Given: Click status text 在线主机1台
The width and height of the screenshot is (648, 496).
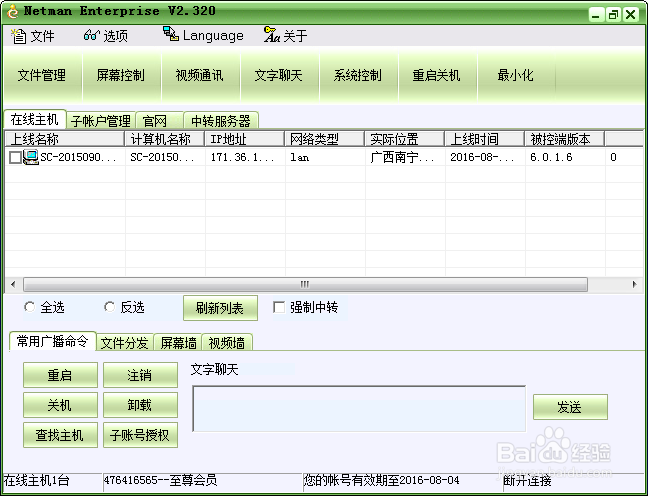Looking at the screenshot, I should click(36, 480).
